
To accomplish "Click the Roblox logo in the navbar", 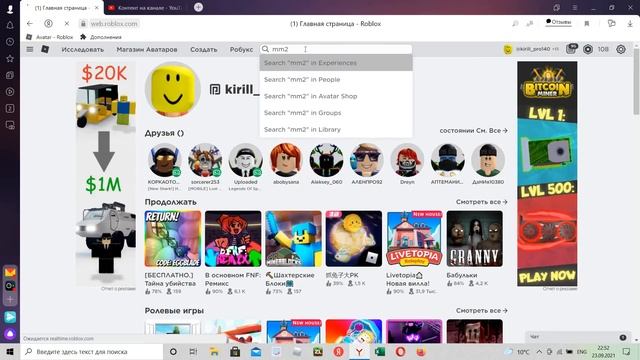I will click(x=45, y=49).
